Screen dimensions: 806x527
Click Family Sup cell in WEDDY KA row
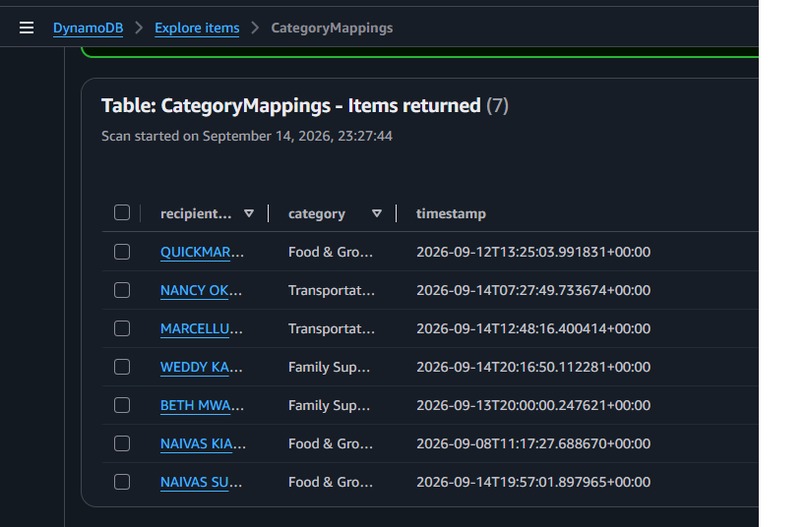pos(329,367)
